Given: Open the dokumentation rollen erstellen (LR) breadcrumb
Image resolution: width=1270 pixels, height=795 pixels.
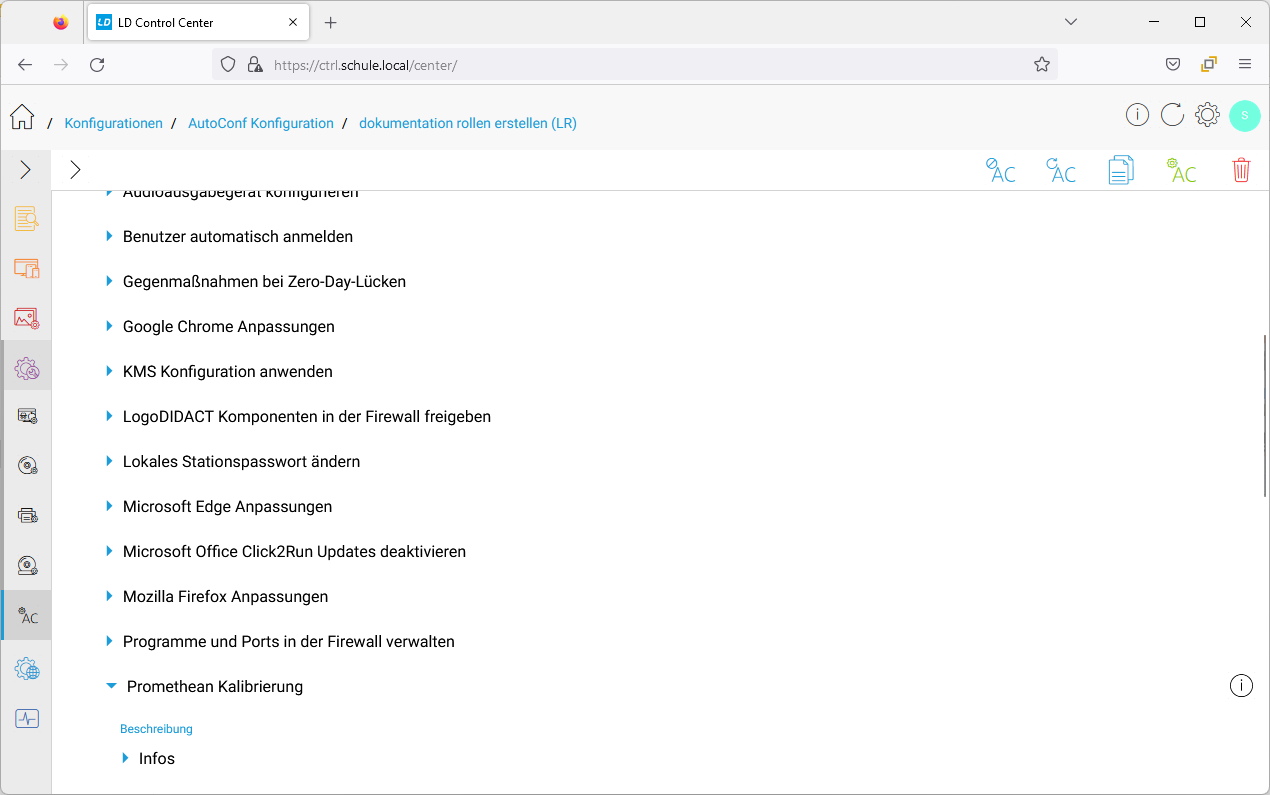Looking at the screenshot, I should point(468,123).
